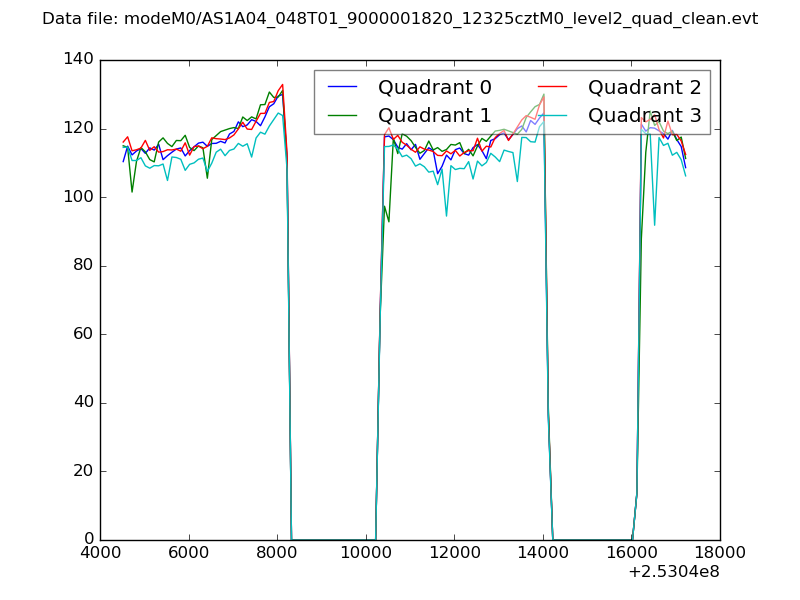Viewport: 800px width, 600px height.
Task: Click the Quadrant 0 legend label
Action: (434, 88)
